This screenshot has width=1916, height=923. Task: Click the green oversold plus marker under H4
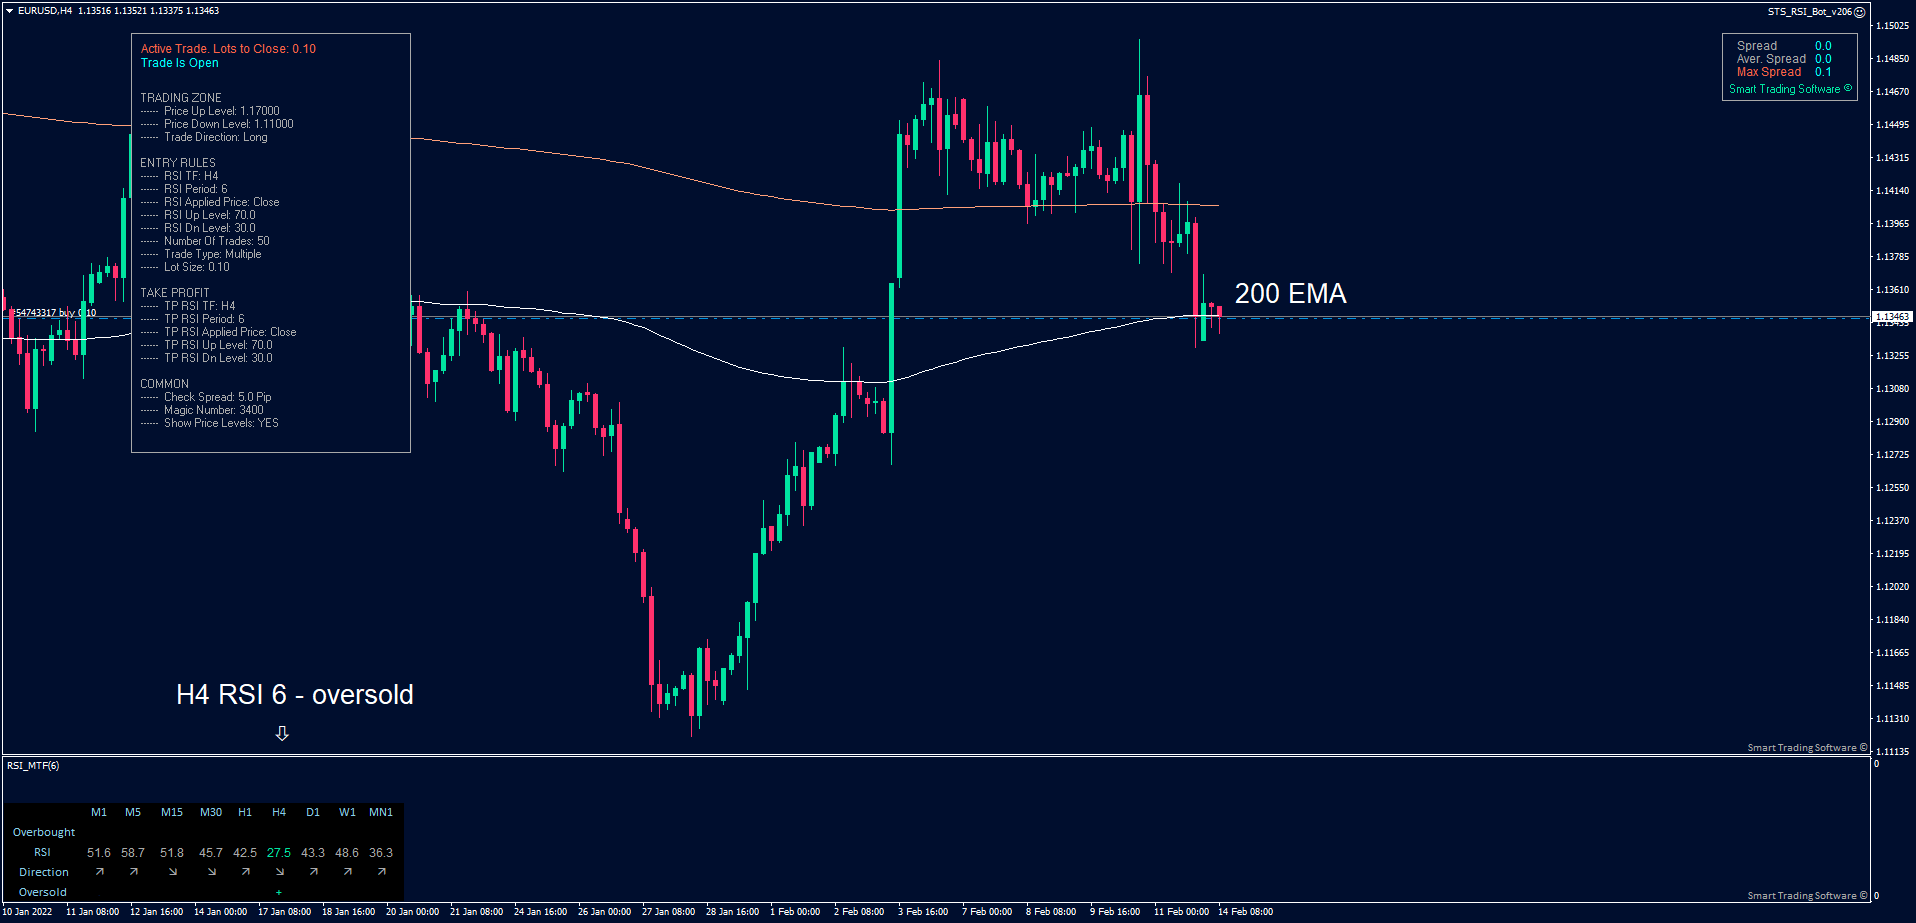279,892
